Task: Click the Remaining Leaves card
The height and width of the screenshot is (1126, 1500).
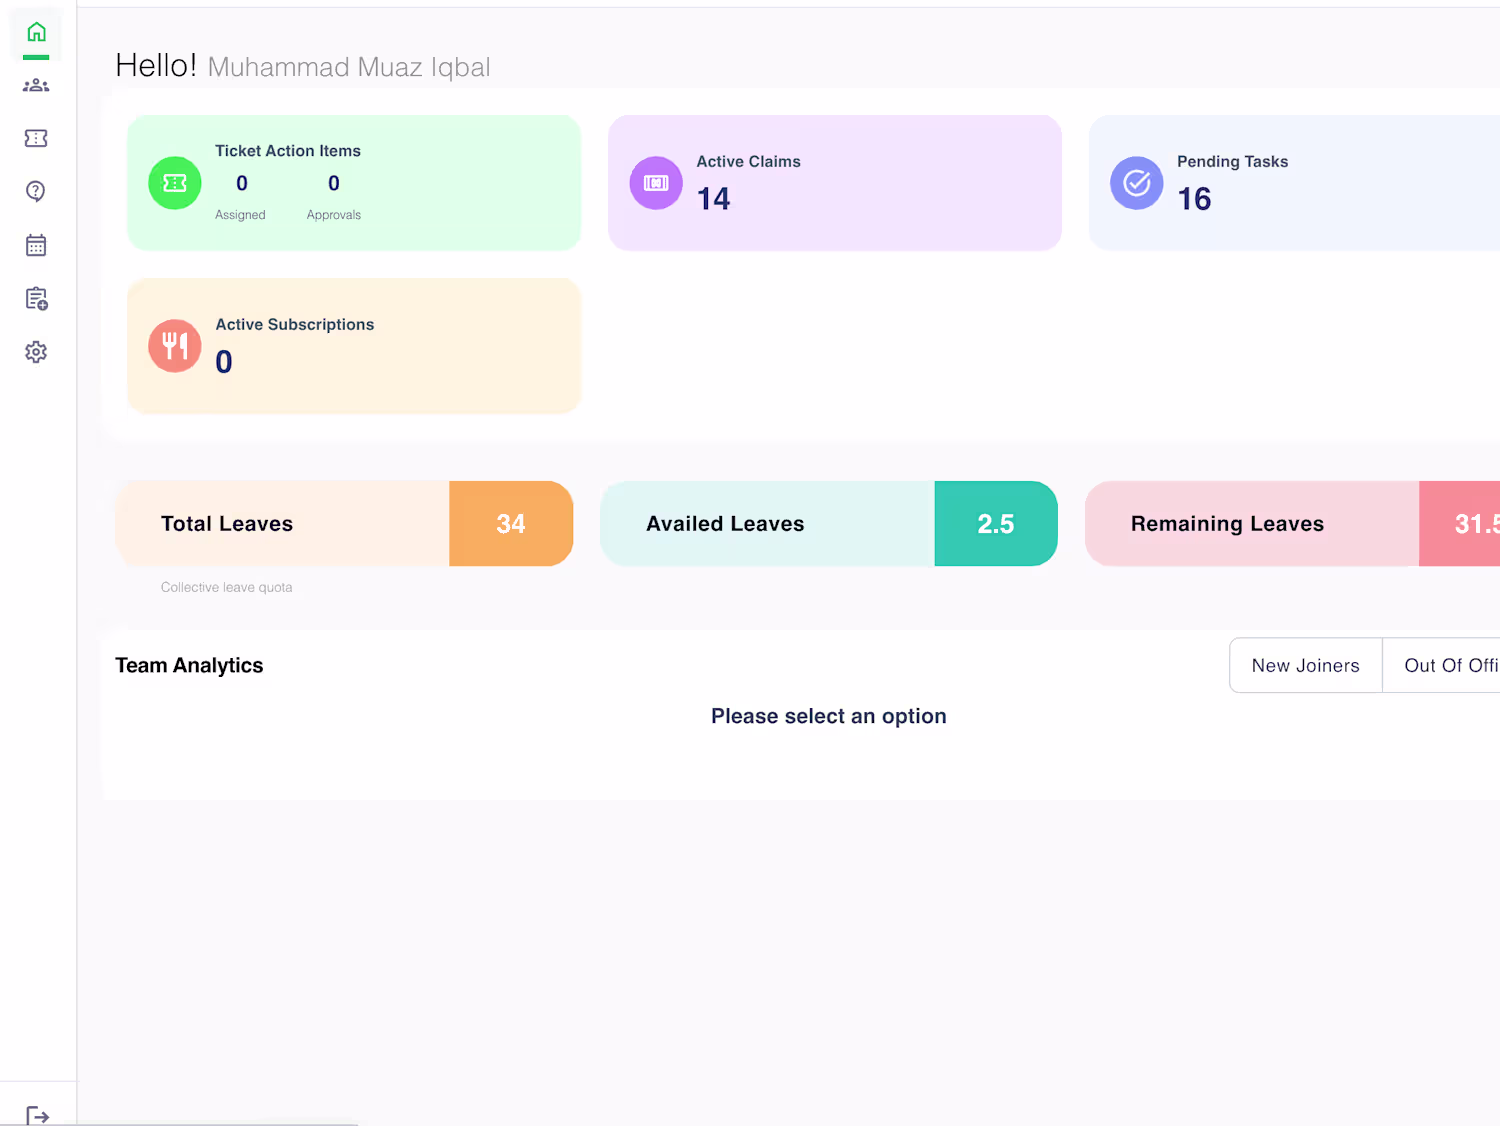Action: click(1290, 524)
